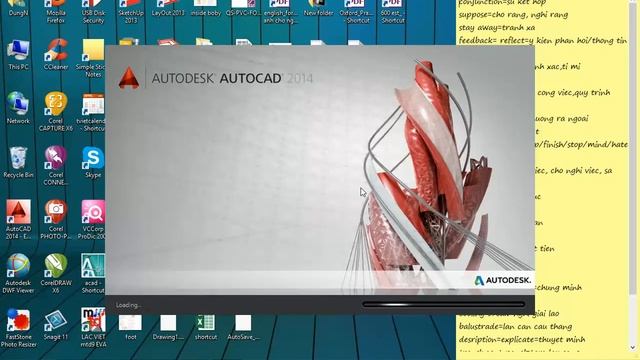Launch the Skype desktop icon

93,162
